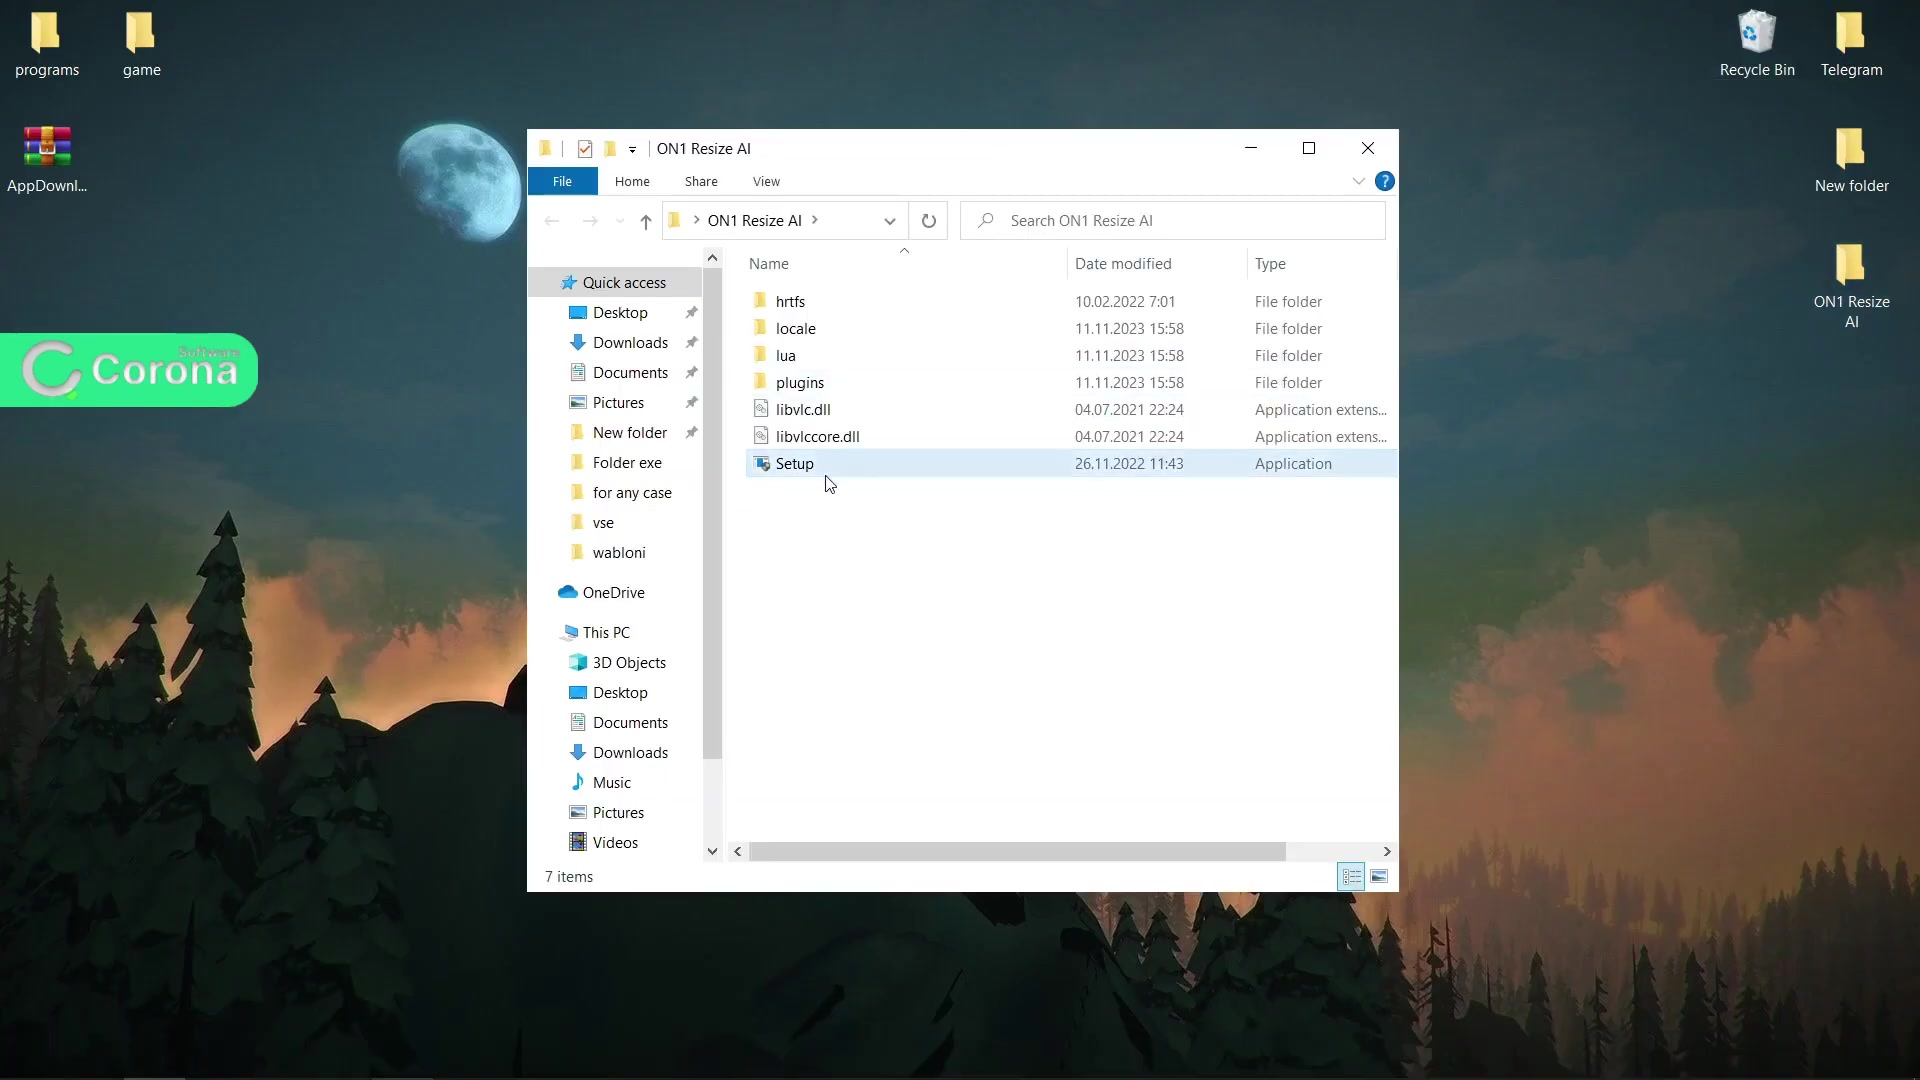Sort files by Type column

click(1270, 264)
